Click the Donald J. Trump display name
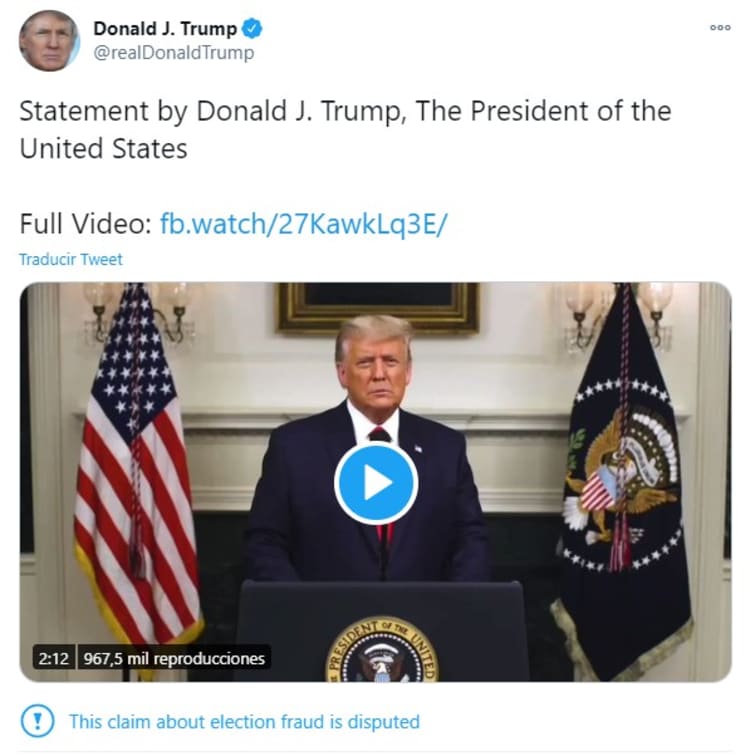This screenshot has width=750, height=756. (165, 28)
